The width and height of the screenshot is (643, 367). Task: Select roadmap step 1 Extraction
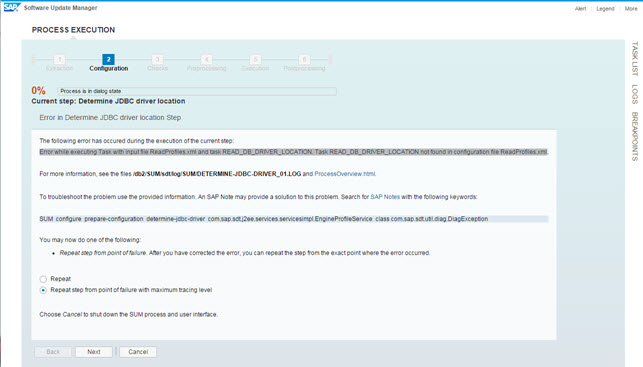[59, 63]
